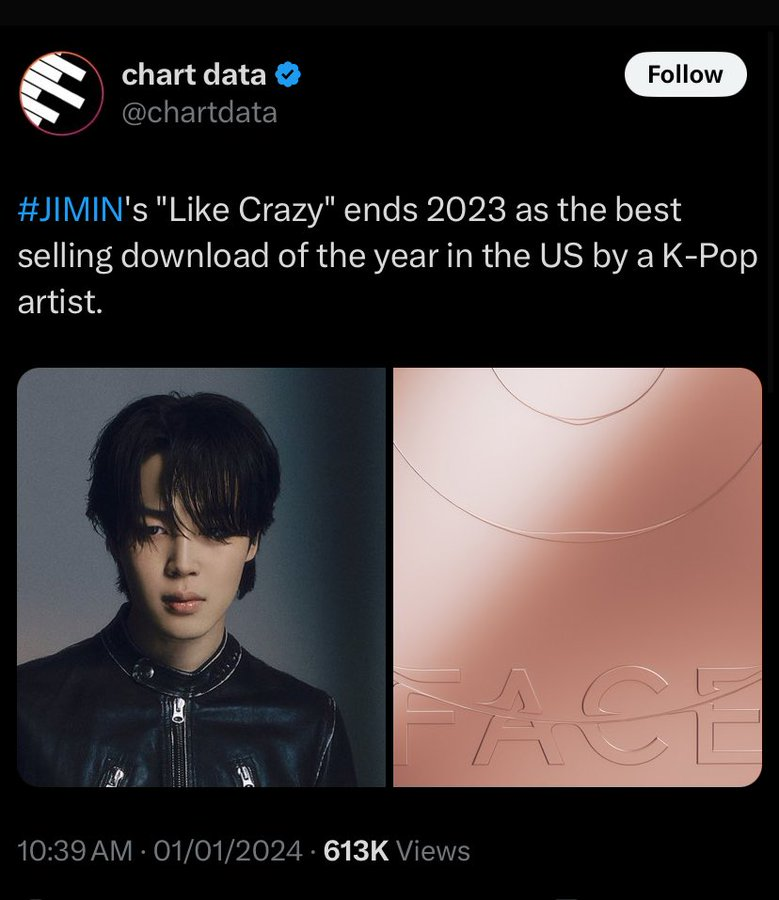The image size is (779, 900).
Task: Select the chart data display name
Action: tap(194, 75)
